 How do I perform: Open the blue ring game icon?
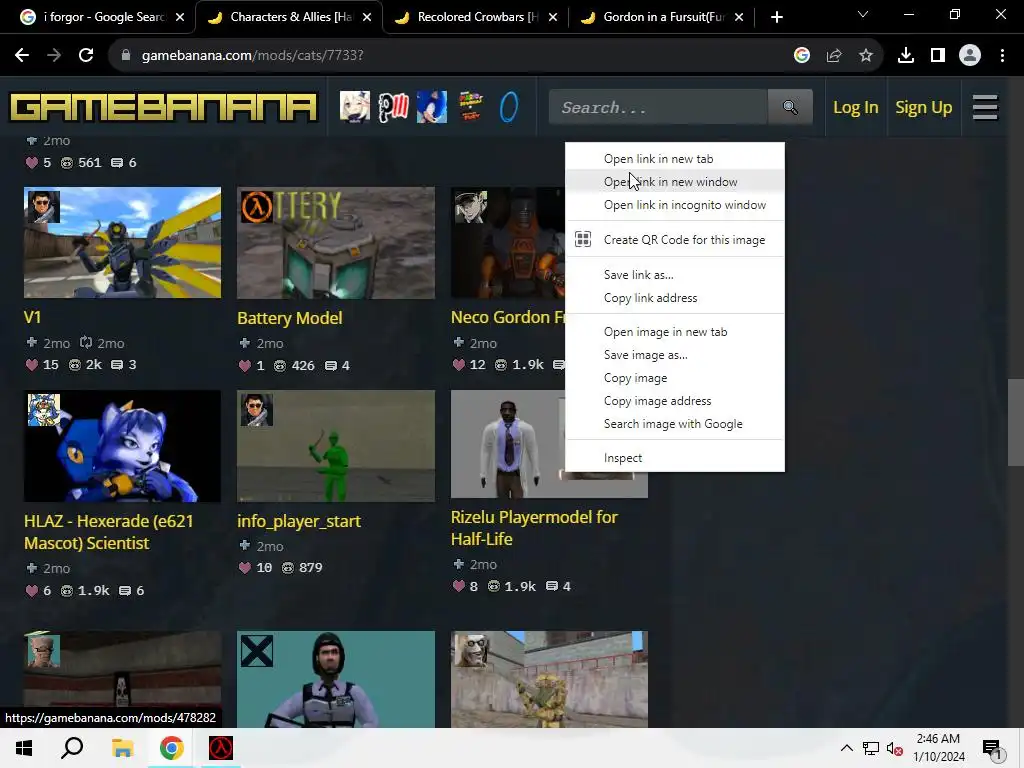pos(509,106)
